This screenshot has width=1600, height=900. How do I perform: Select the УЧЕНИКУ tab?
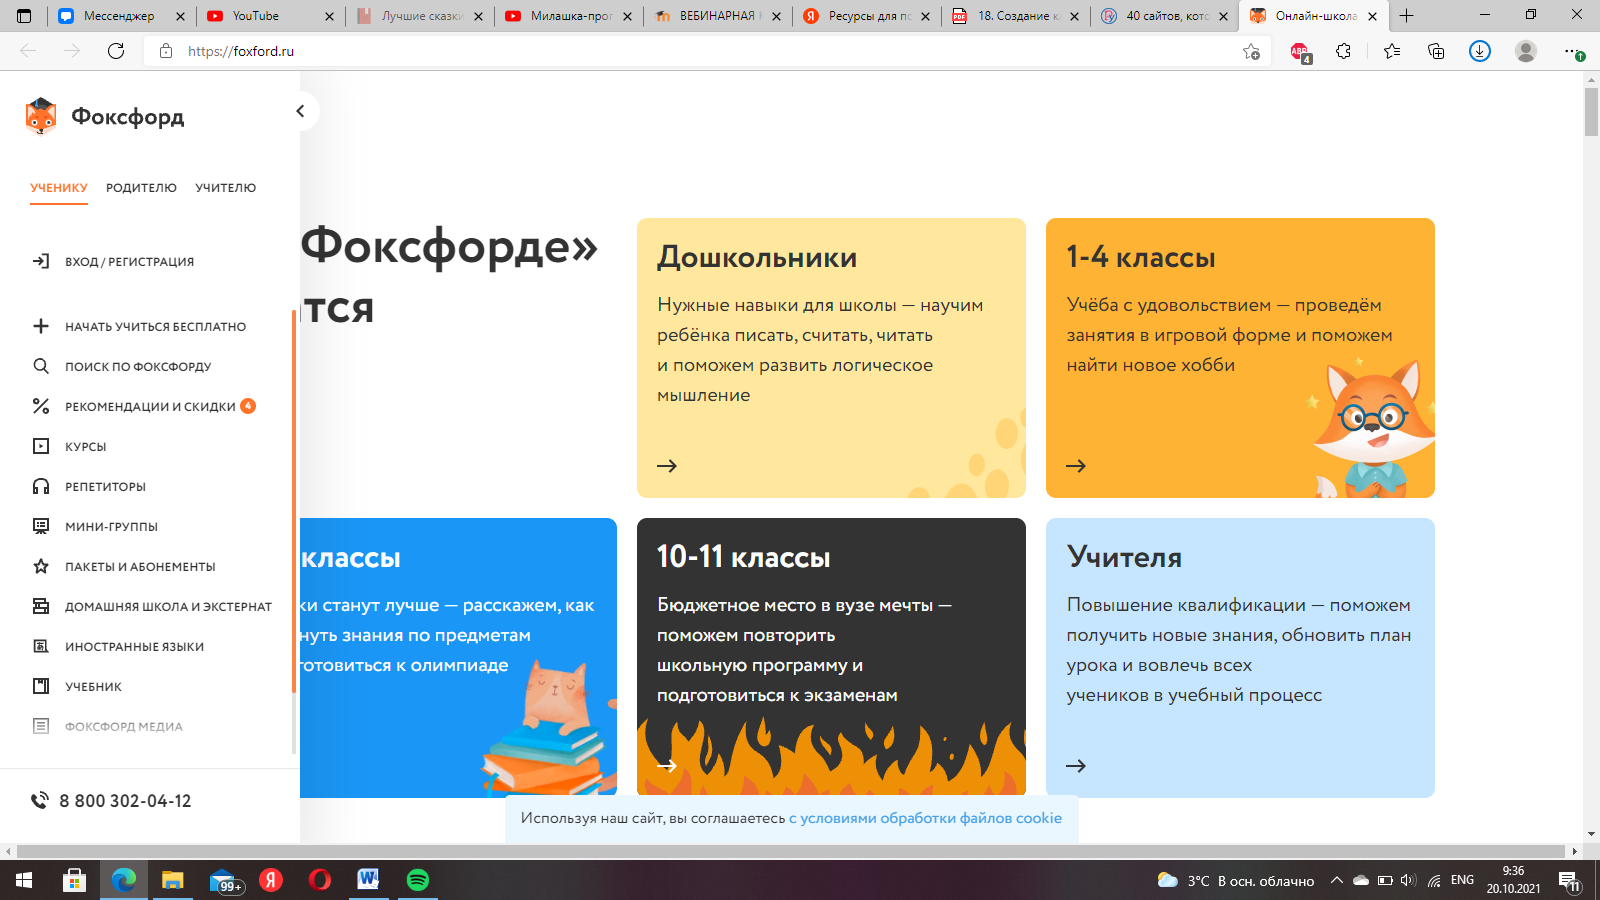point(59,188)
